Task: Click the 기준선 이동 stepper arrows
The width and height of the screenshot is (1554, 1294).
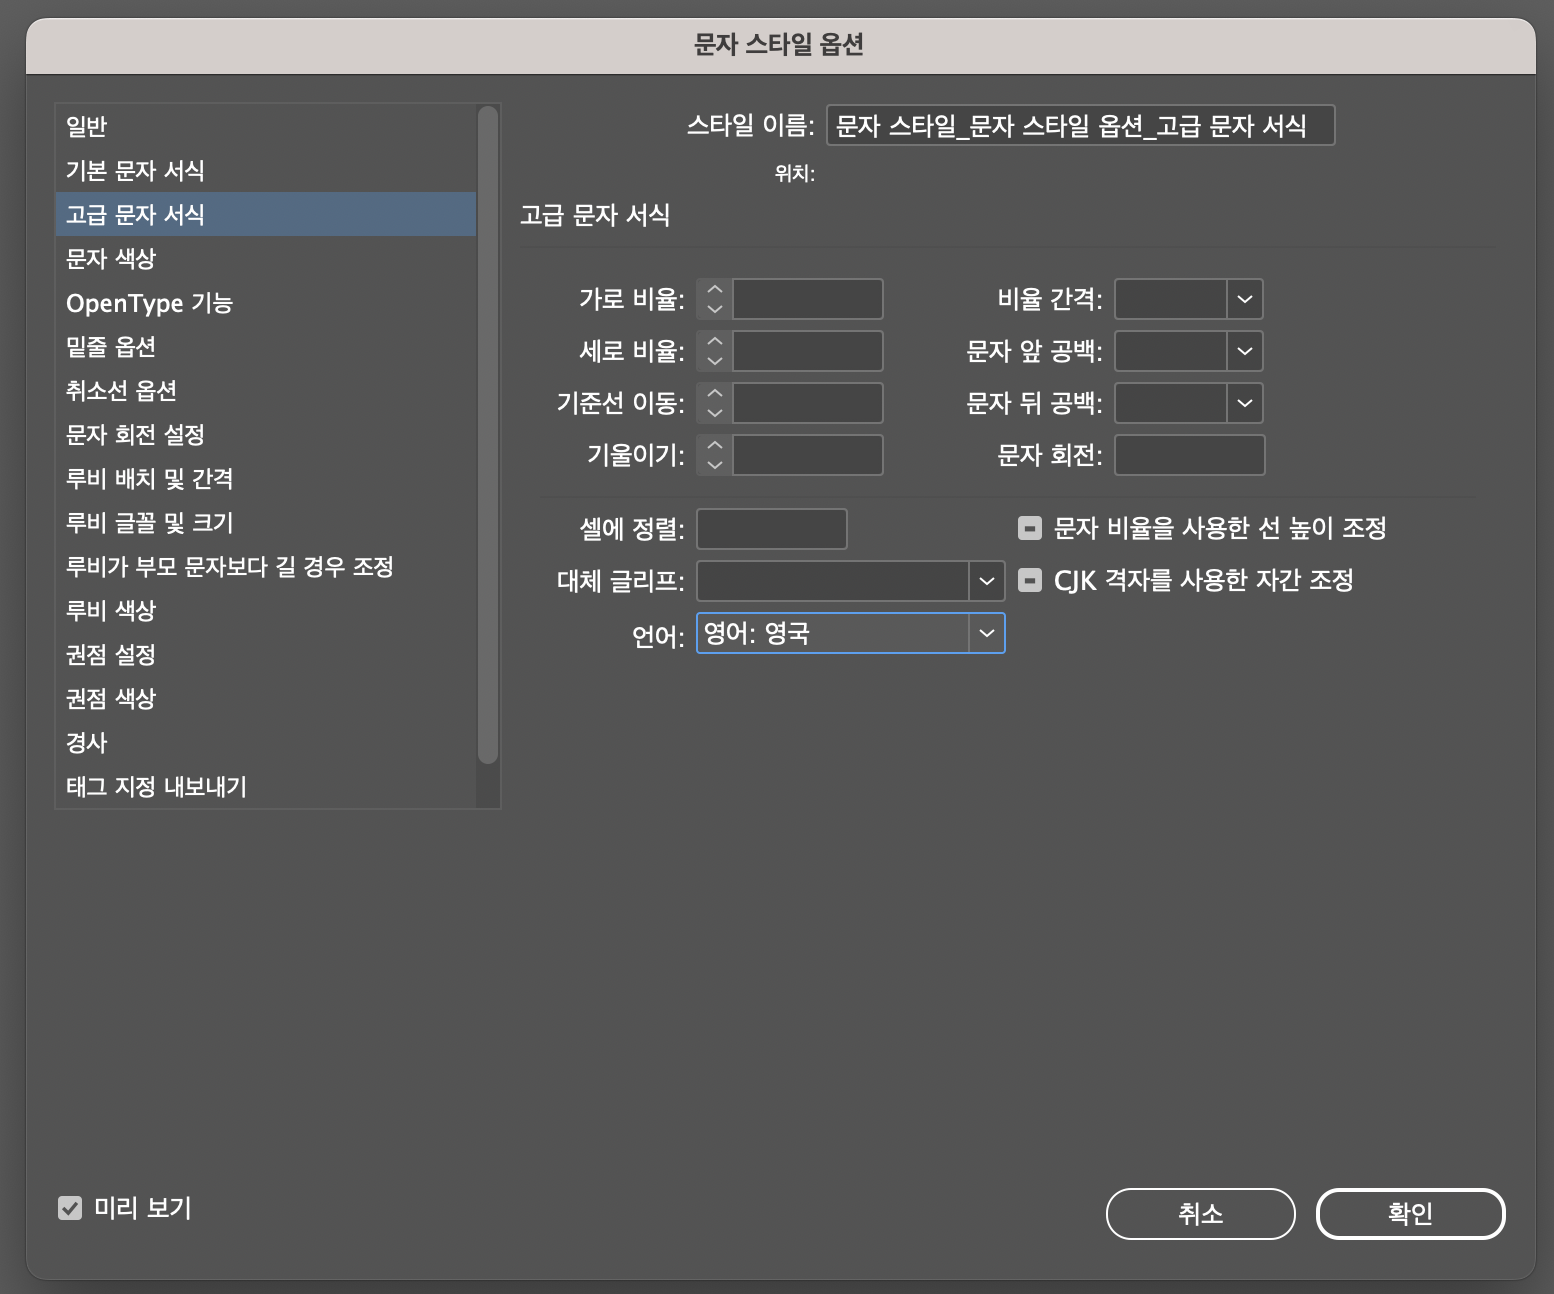Action: pos(714,403)
